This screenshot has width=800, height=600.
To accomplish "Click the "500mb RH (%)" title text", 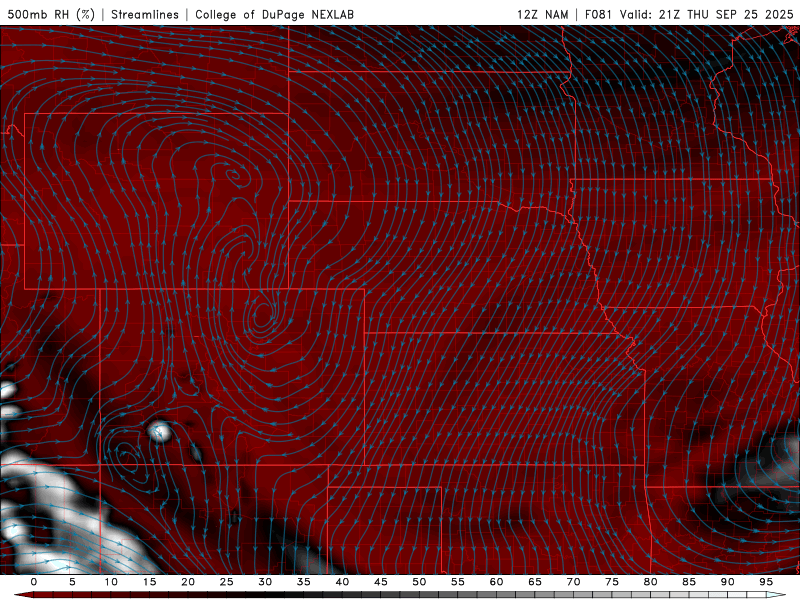I will pyautogui.click(x=51, y=15).
